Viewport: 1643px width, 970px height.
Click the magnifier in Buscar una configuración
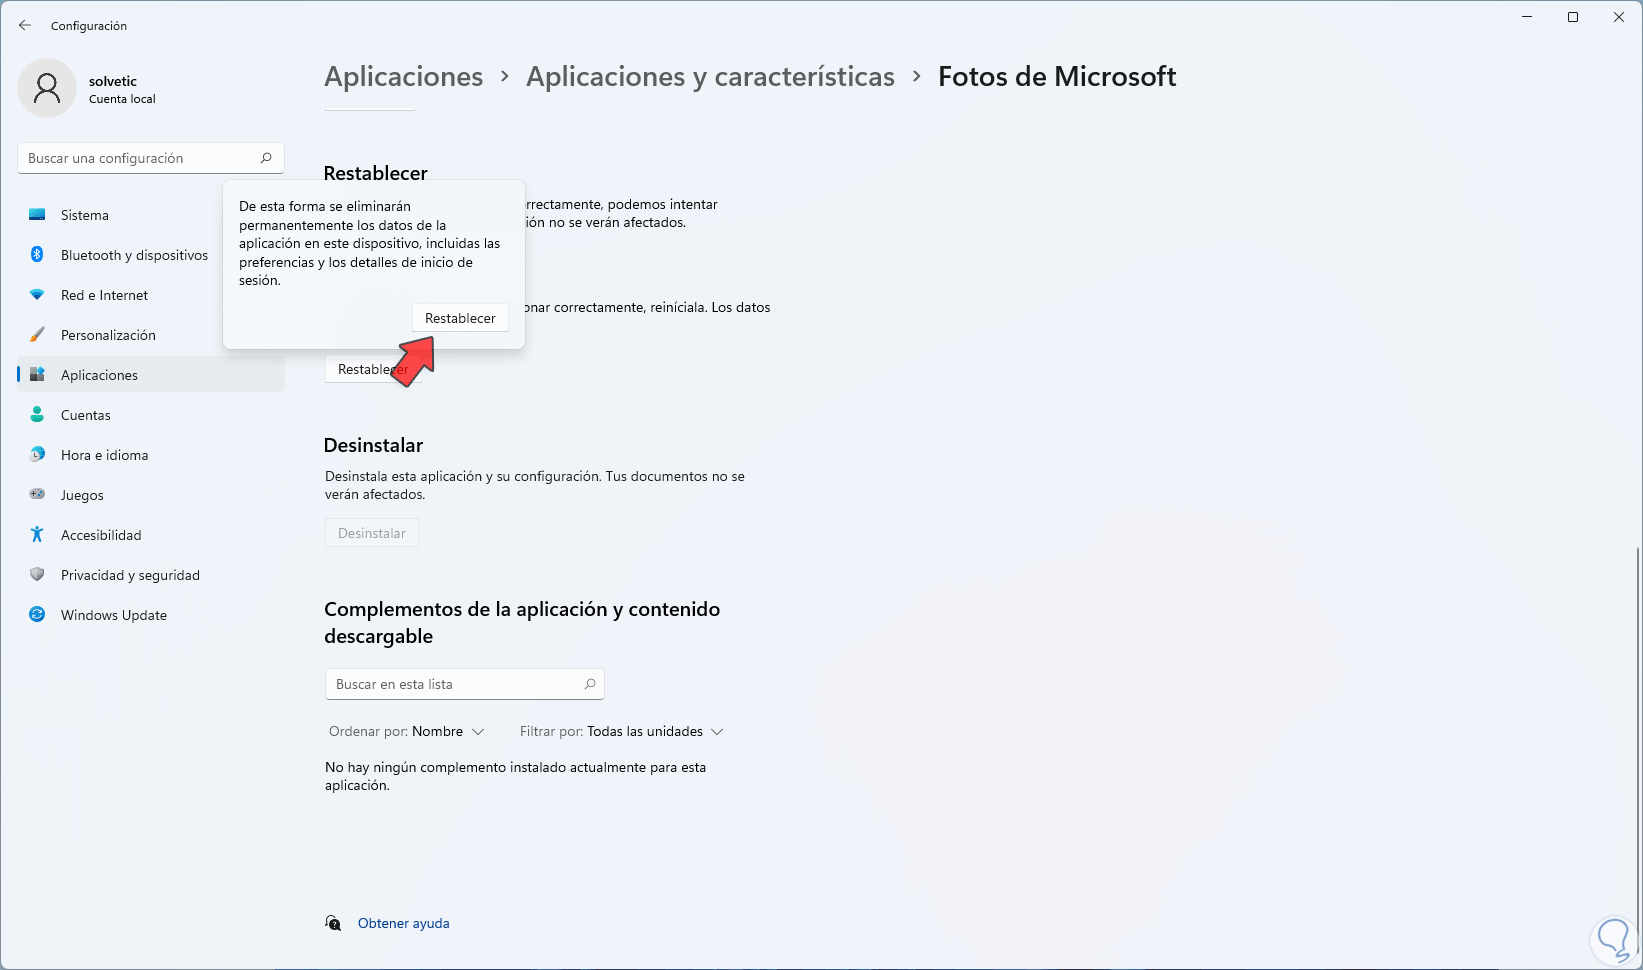266,158
